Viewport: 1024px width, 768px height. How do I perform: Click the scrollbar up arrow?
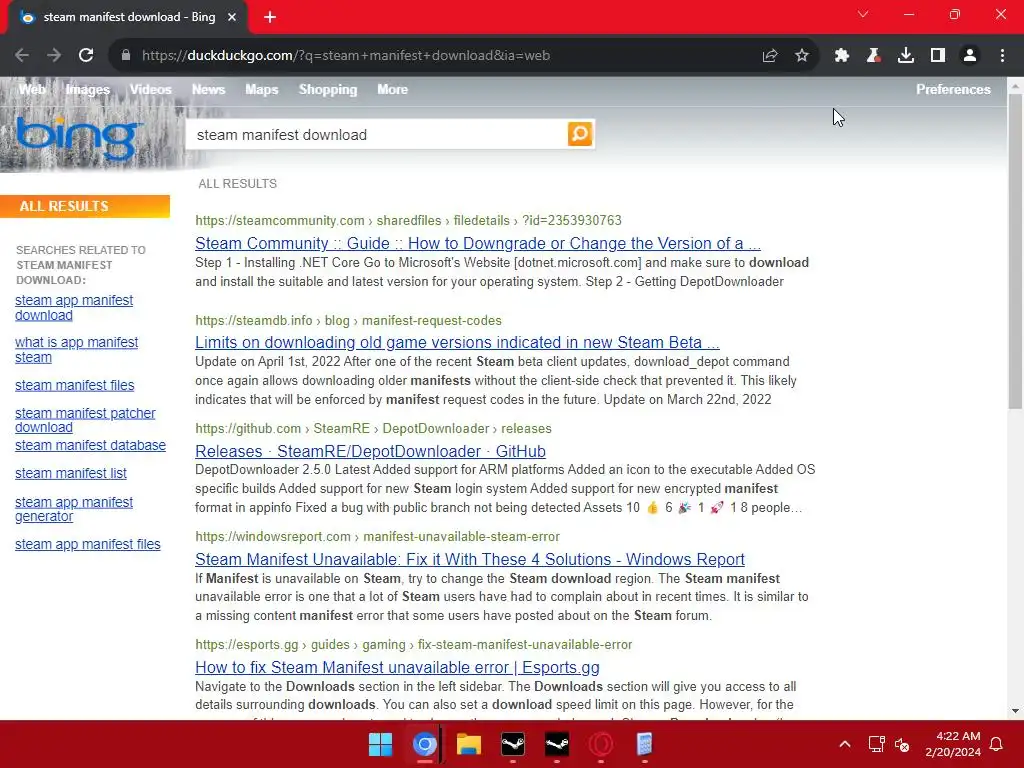tap(1015, 85)
